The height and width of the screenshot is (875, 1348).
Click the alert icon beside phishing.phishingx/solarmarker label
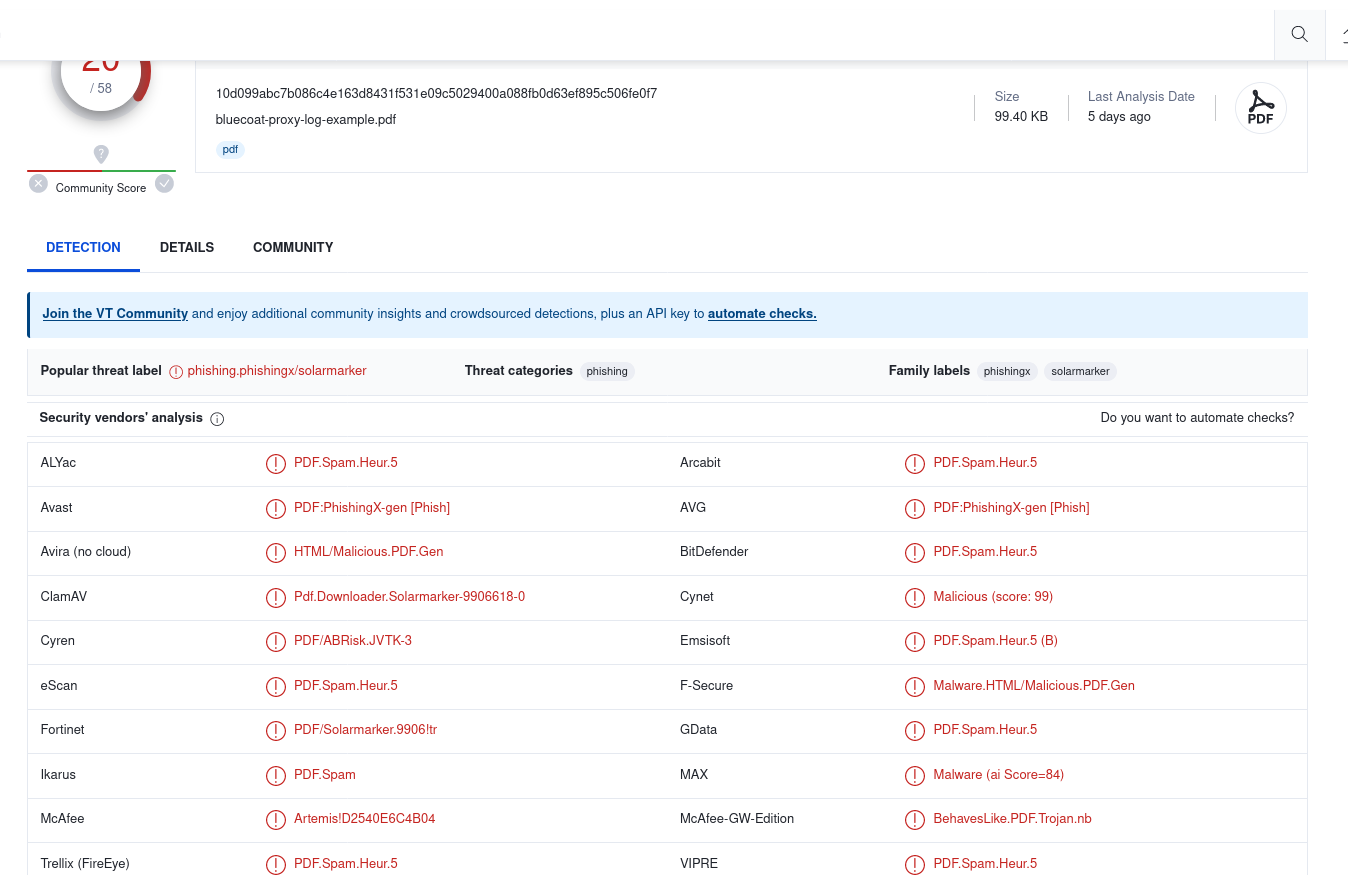point(176,371)
